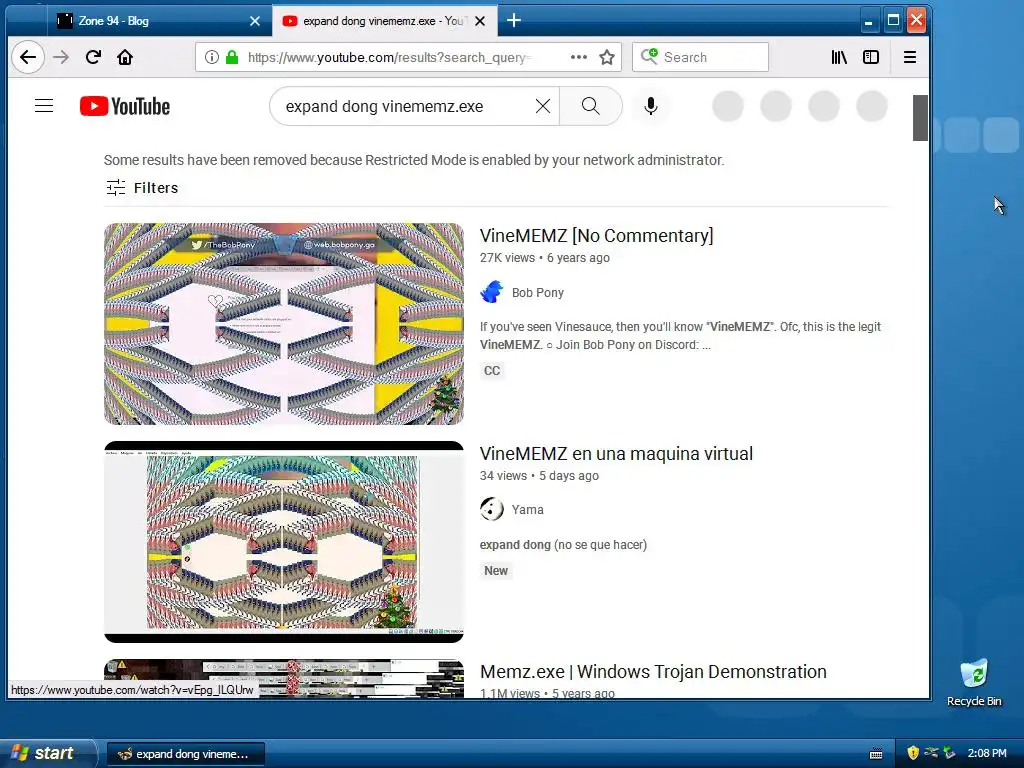
Task: Open Memz.exe Windows Trojan Demonstration title
Action: click(653, 672)
